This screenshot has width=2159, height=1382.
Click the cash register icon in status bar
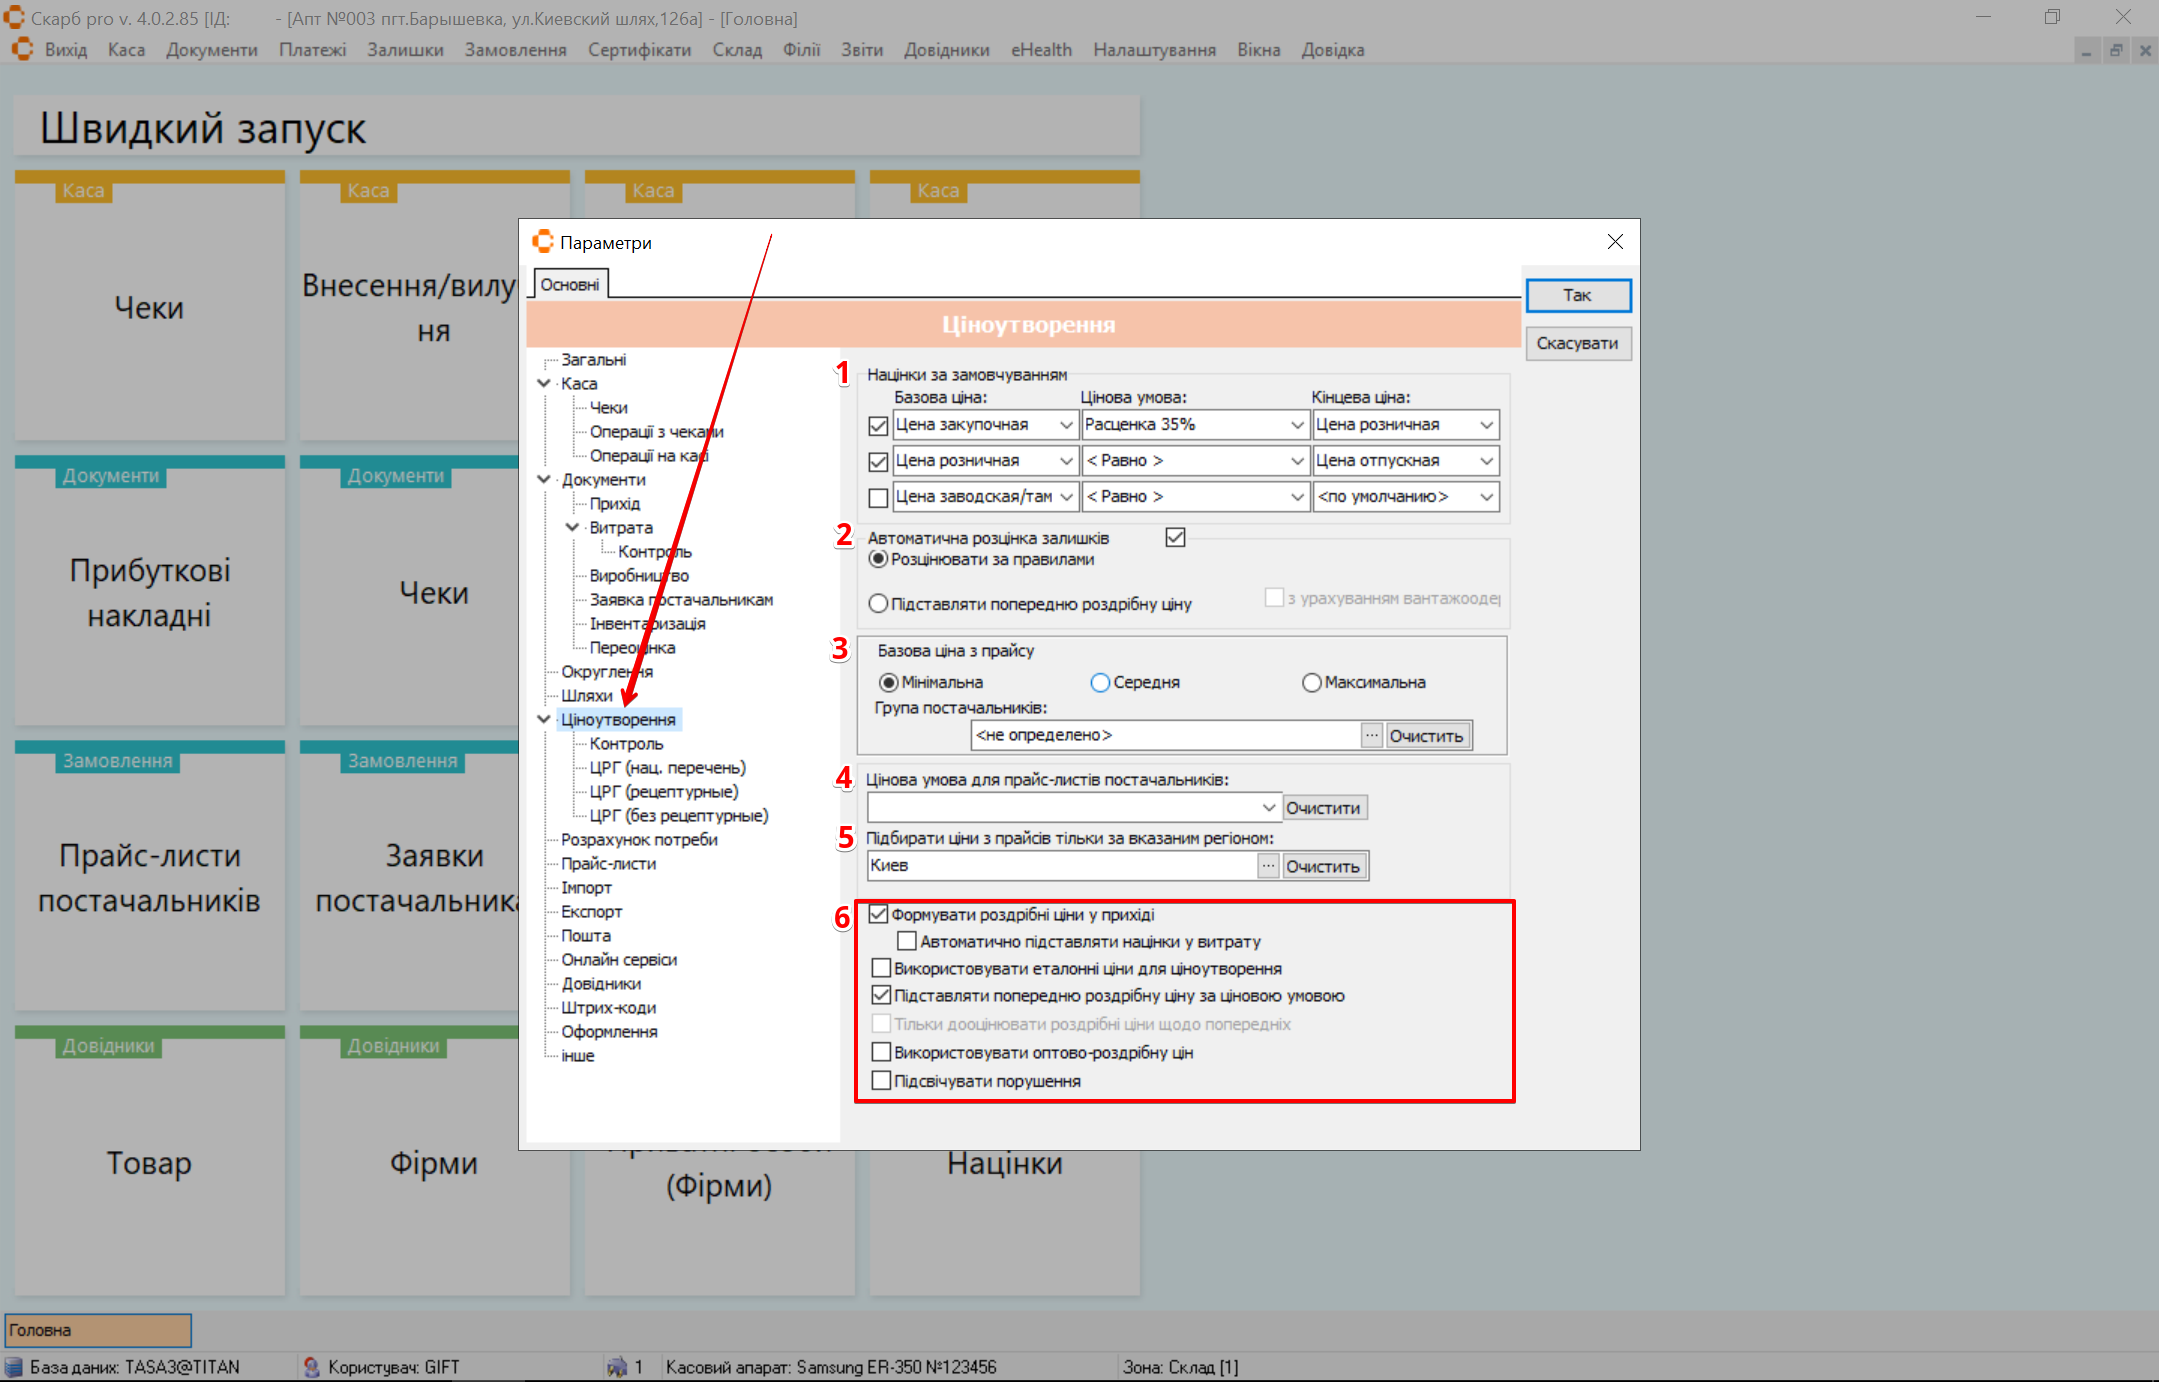pyautogui.click(x=617, y=1367)
